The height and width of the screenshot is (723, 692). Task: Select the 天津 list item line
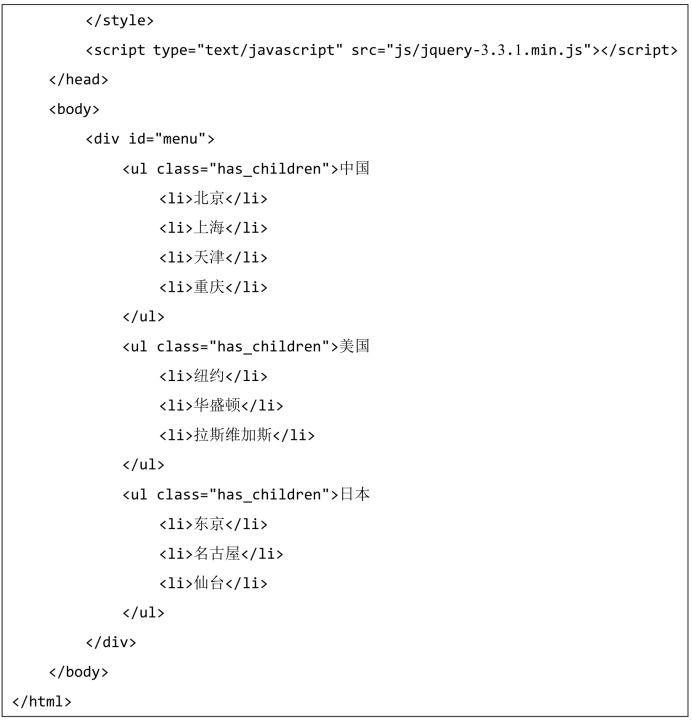(213, 257)
